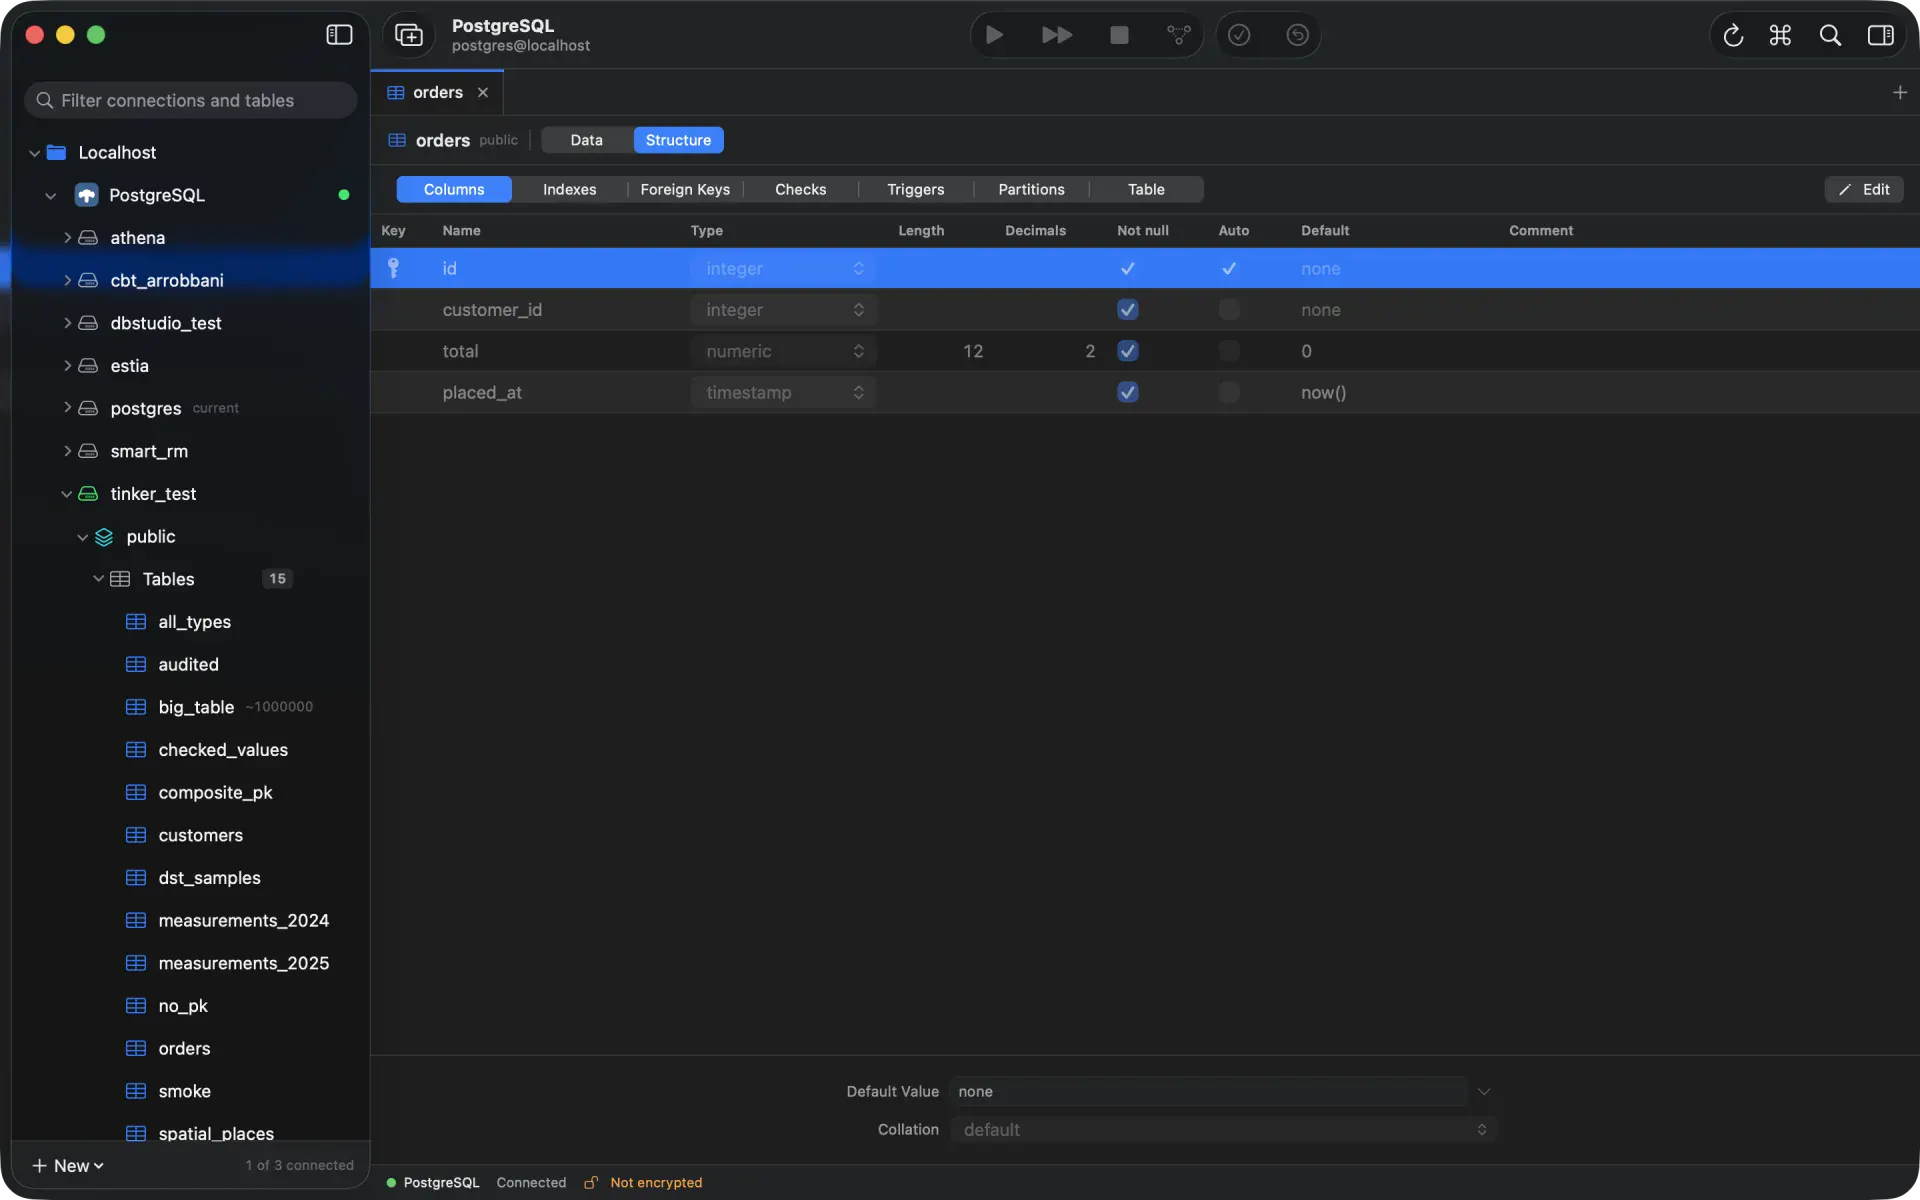Viewport: 1920px width, 1200px height.
Task: Click the Edit button
Action: pos(1864,189)
